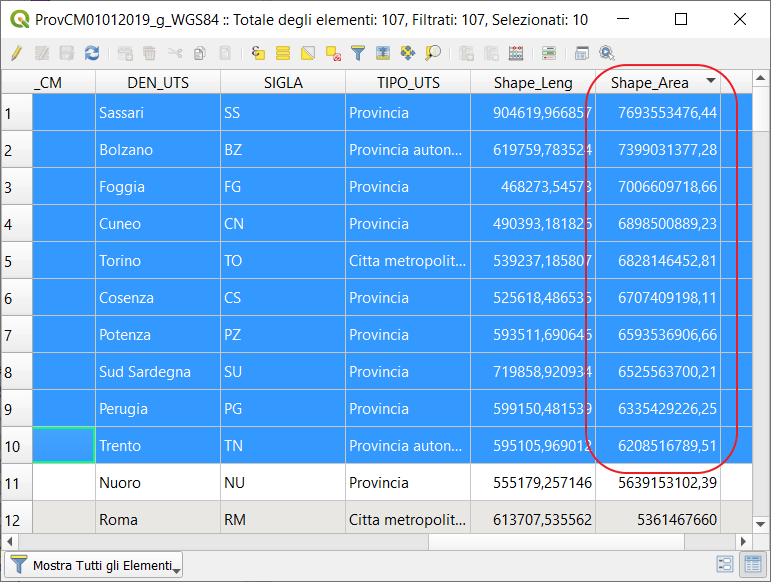Select all features icon
Viewport: 771px width, 582px height.
click(x=283, y=53)
